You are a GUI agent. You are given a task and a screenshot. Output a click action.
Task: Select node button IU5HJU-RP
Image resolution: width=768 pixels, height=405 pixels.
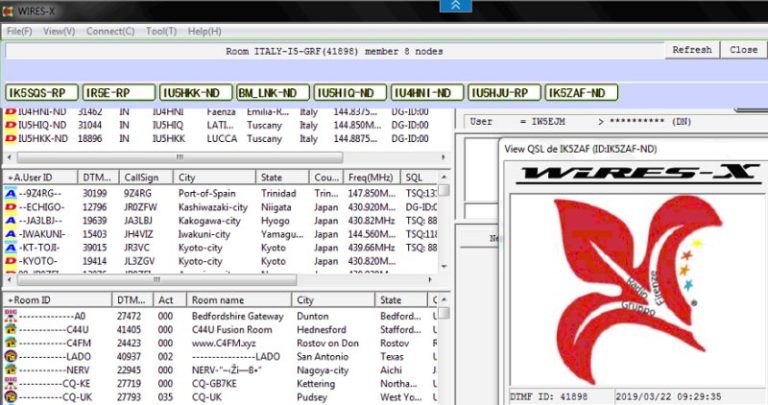(x=504, y=93)
